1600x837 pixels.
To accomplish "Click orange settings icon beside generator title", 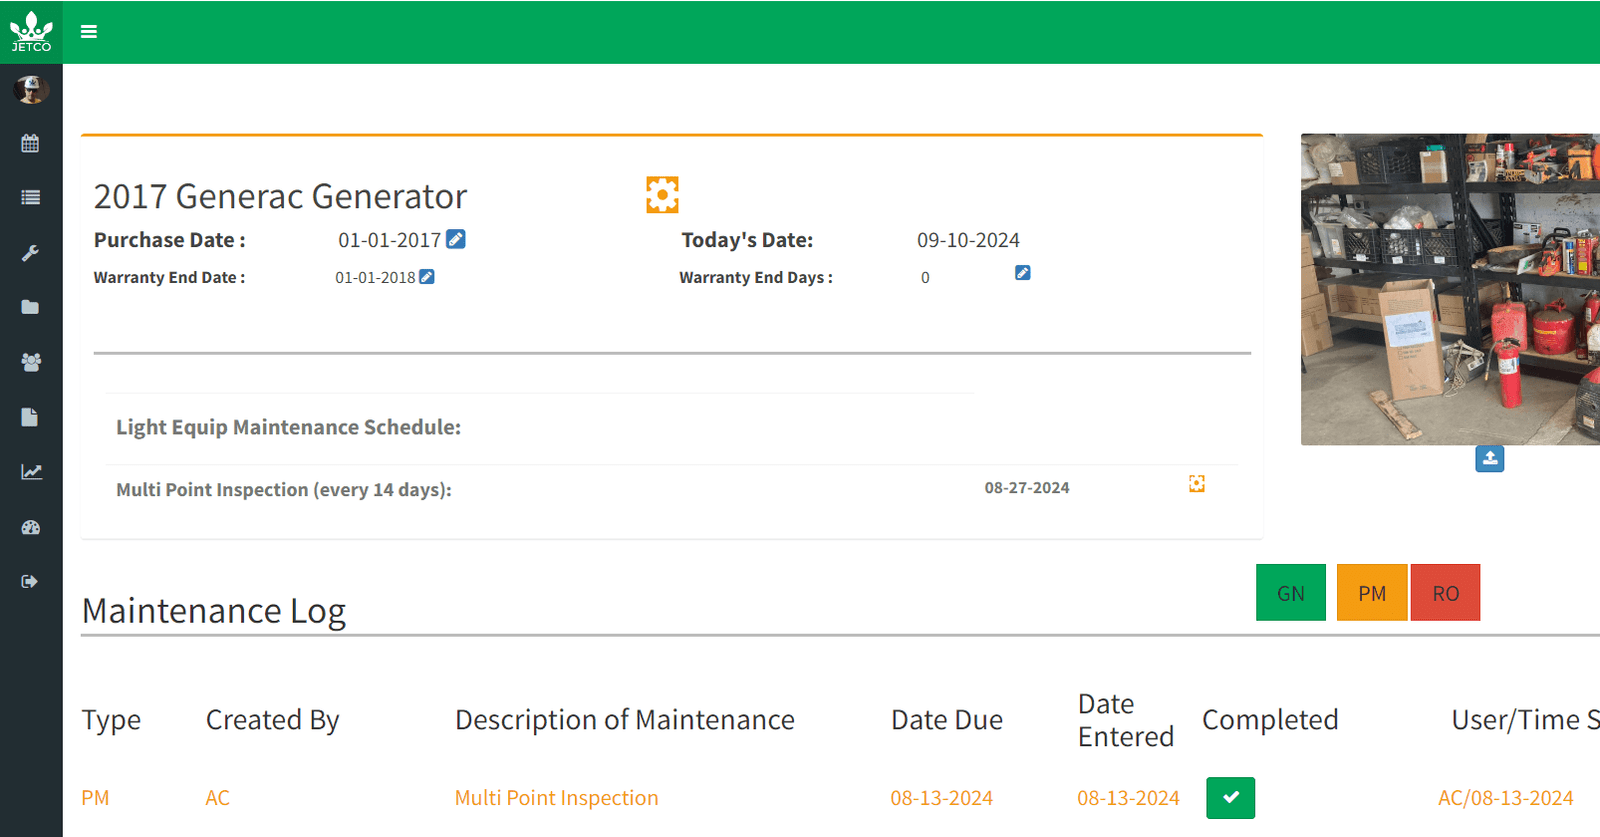I will click(x=662, y=195).
